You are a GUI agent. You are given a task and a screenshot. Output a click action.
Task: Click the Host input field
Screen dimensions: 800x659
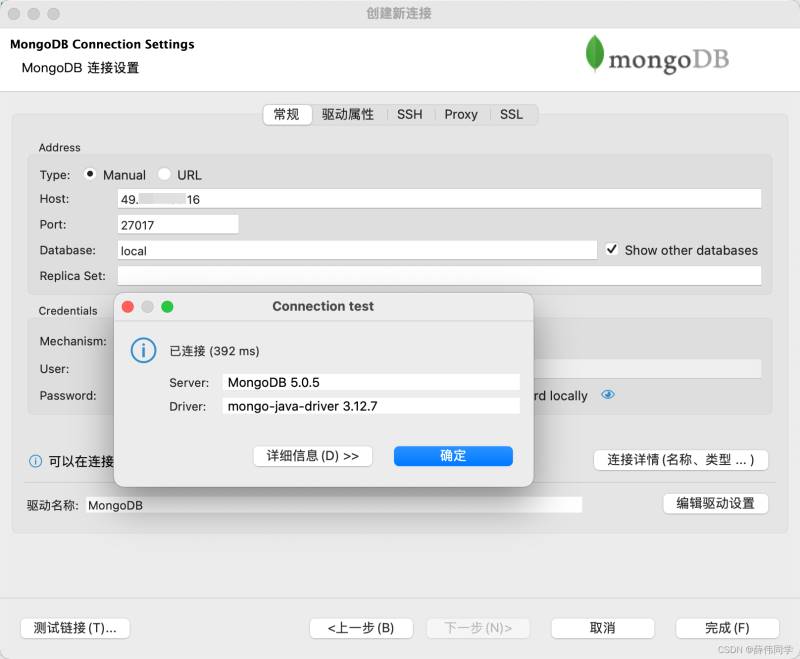(x=439, y=199)
